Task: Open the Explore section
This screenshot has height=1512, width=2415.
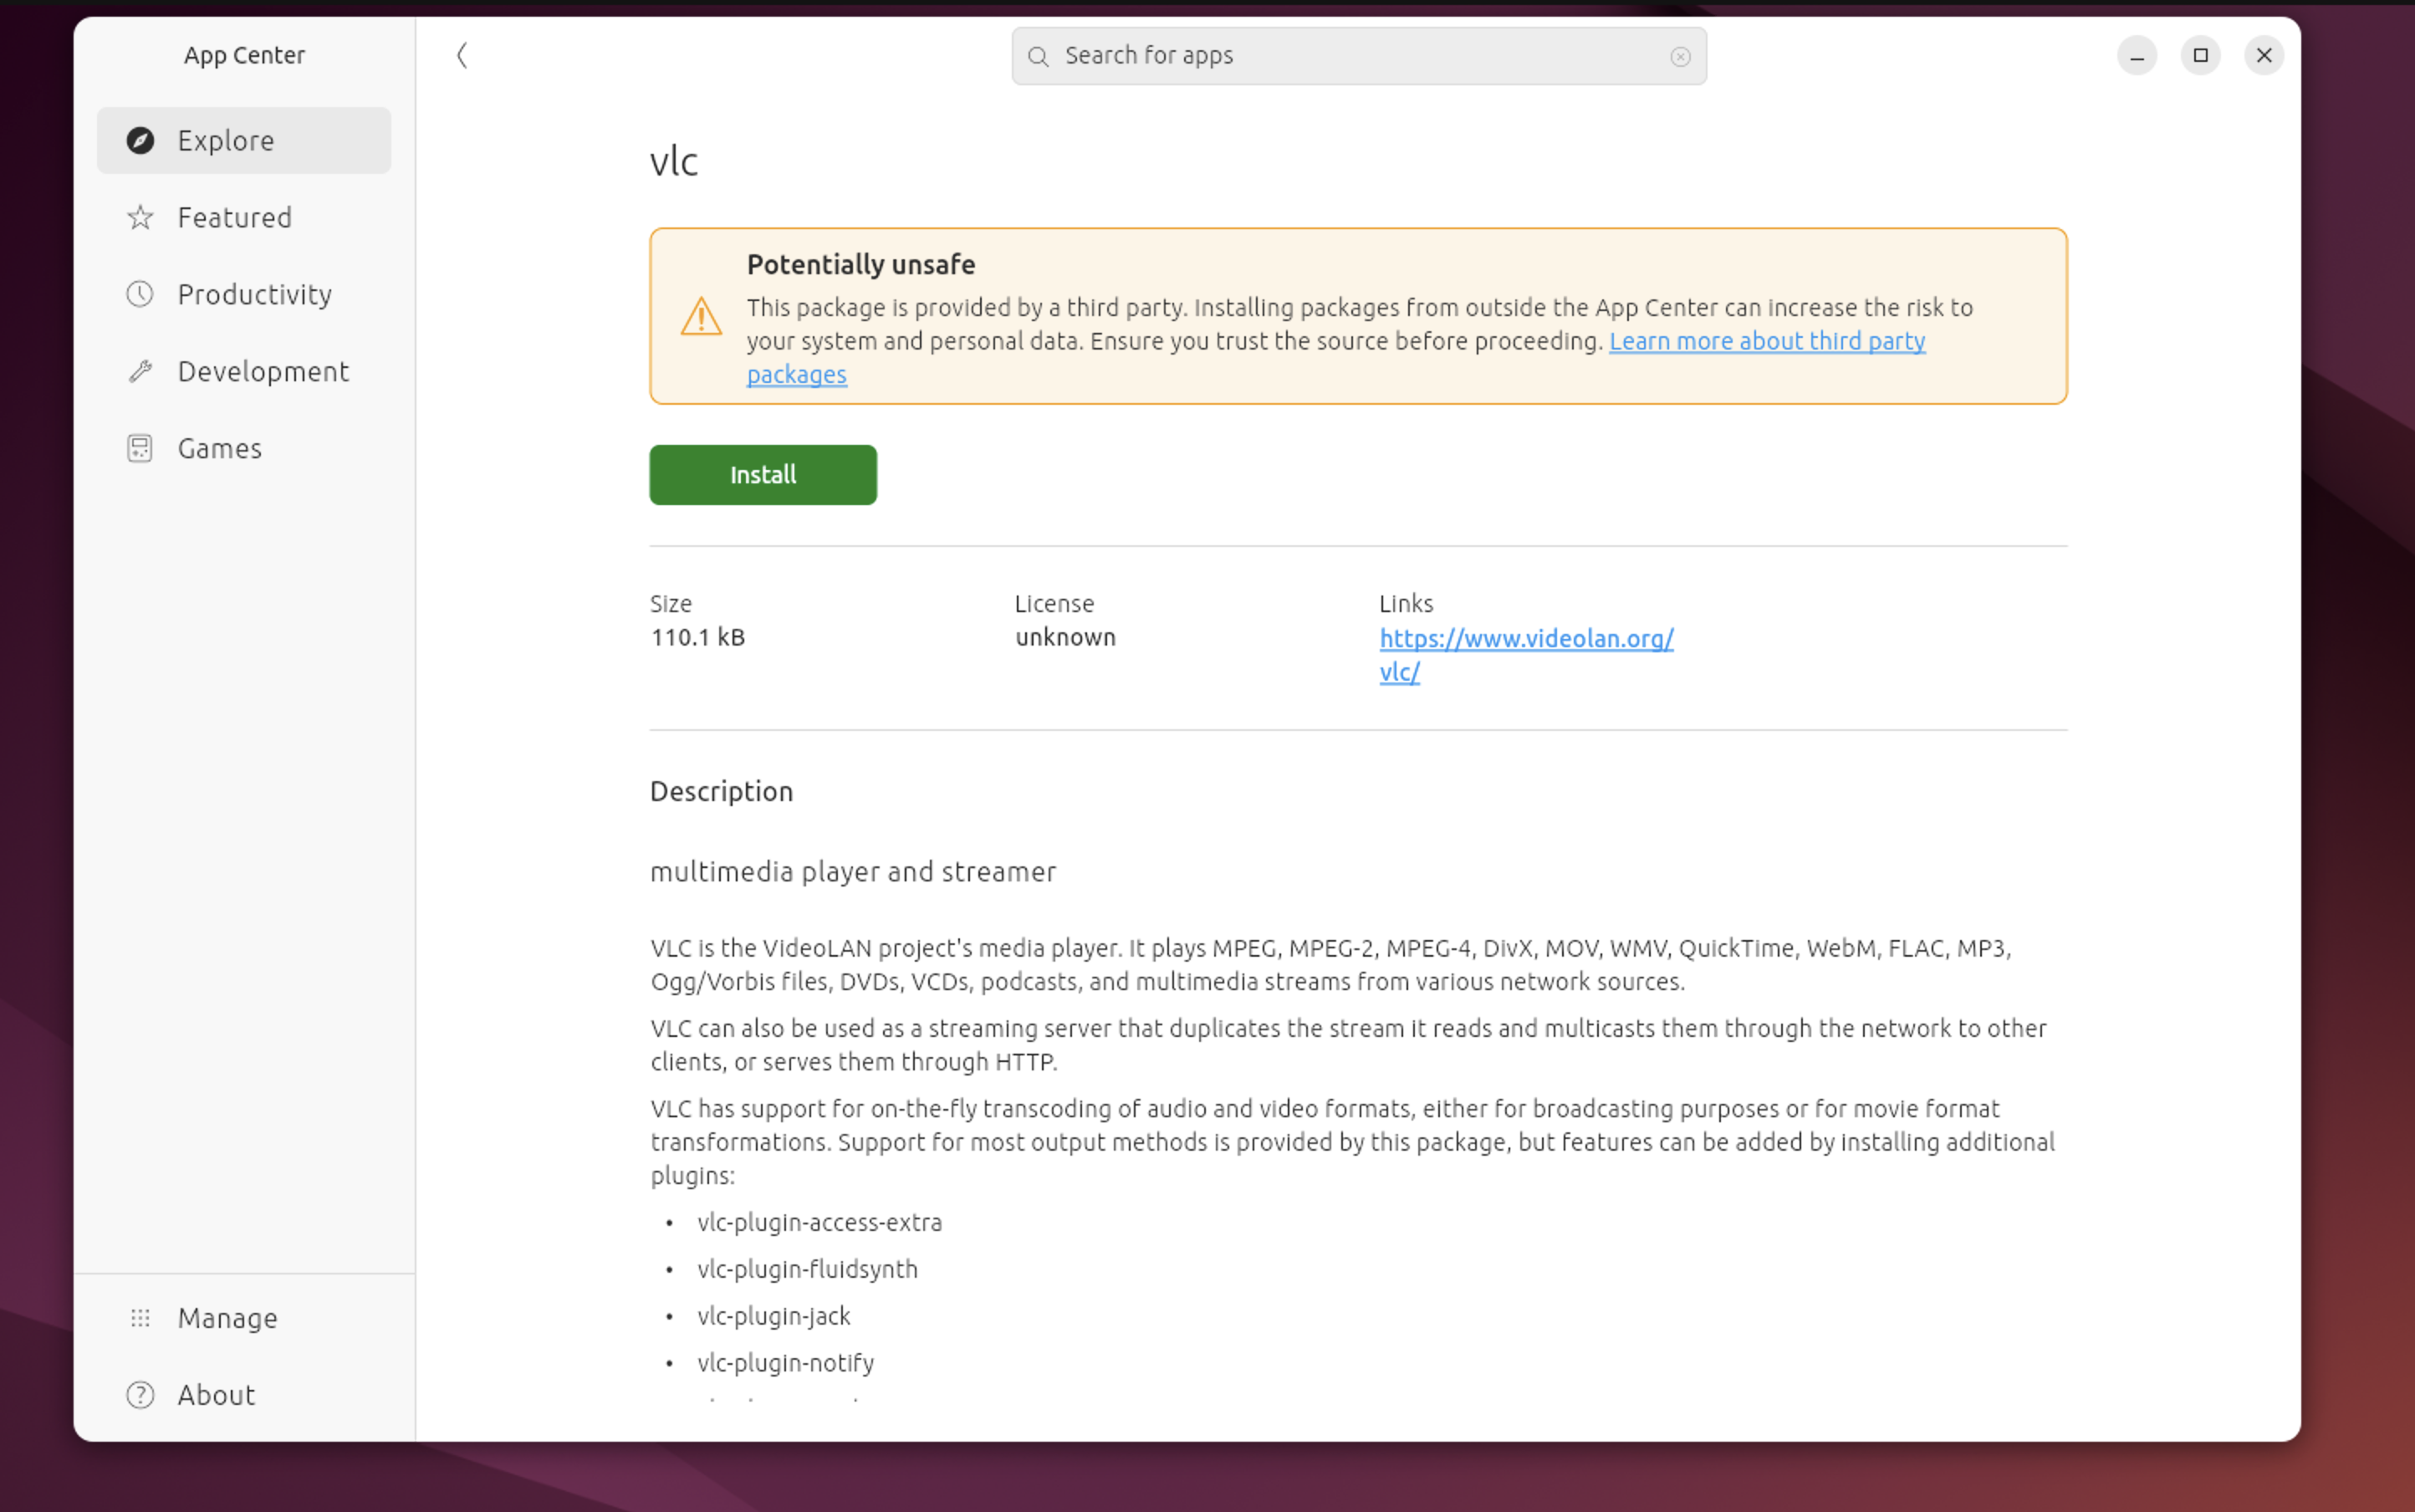Action: coord(244,140)
